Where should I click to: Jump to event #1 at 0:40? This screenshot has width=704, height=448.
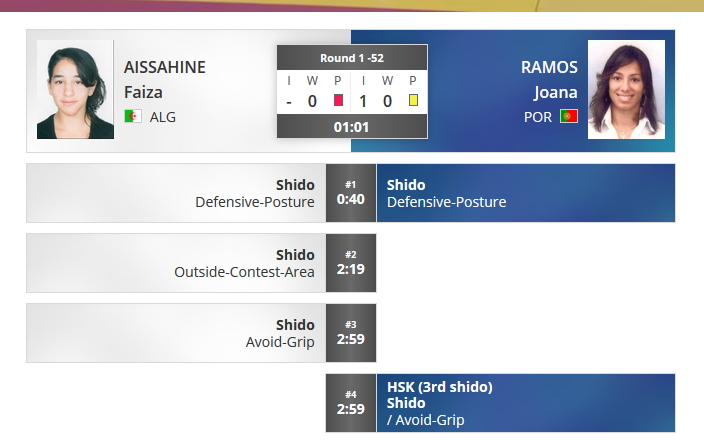pos(351,193)
